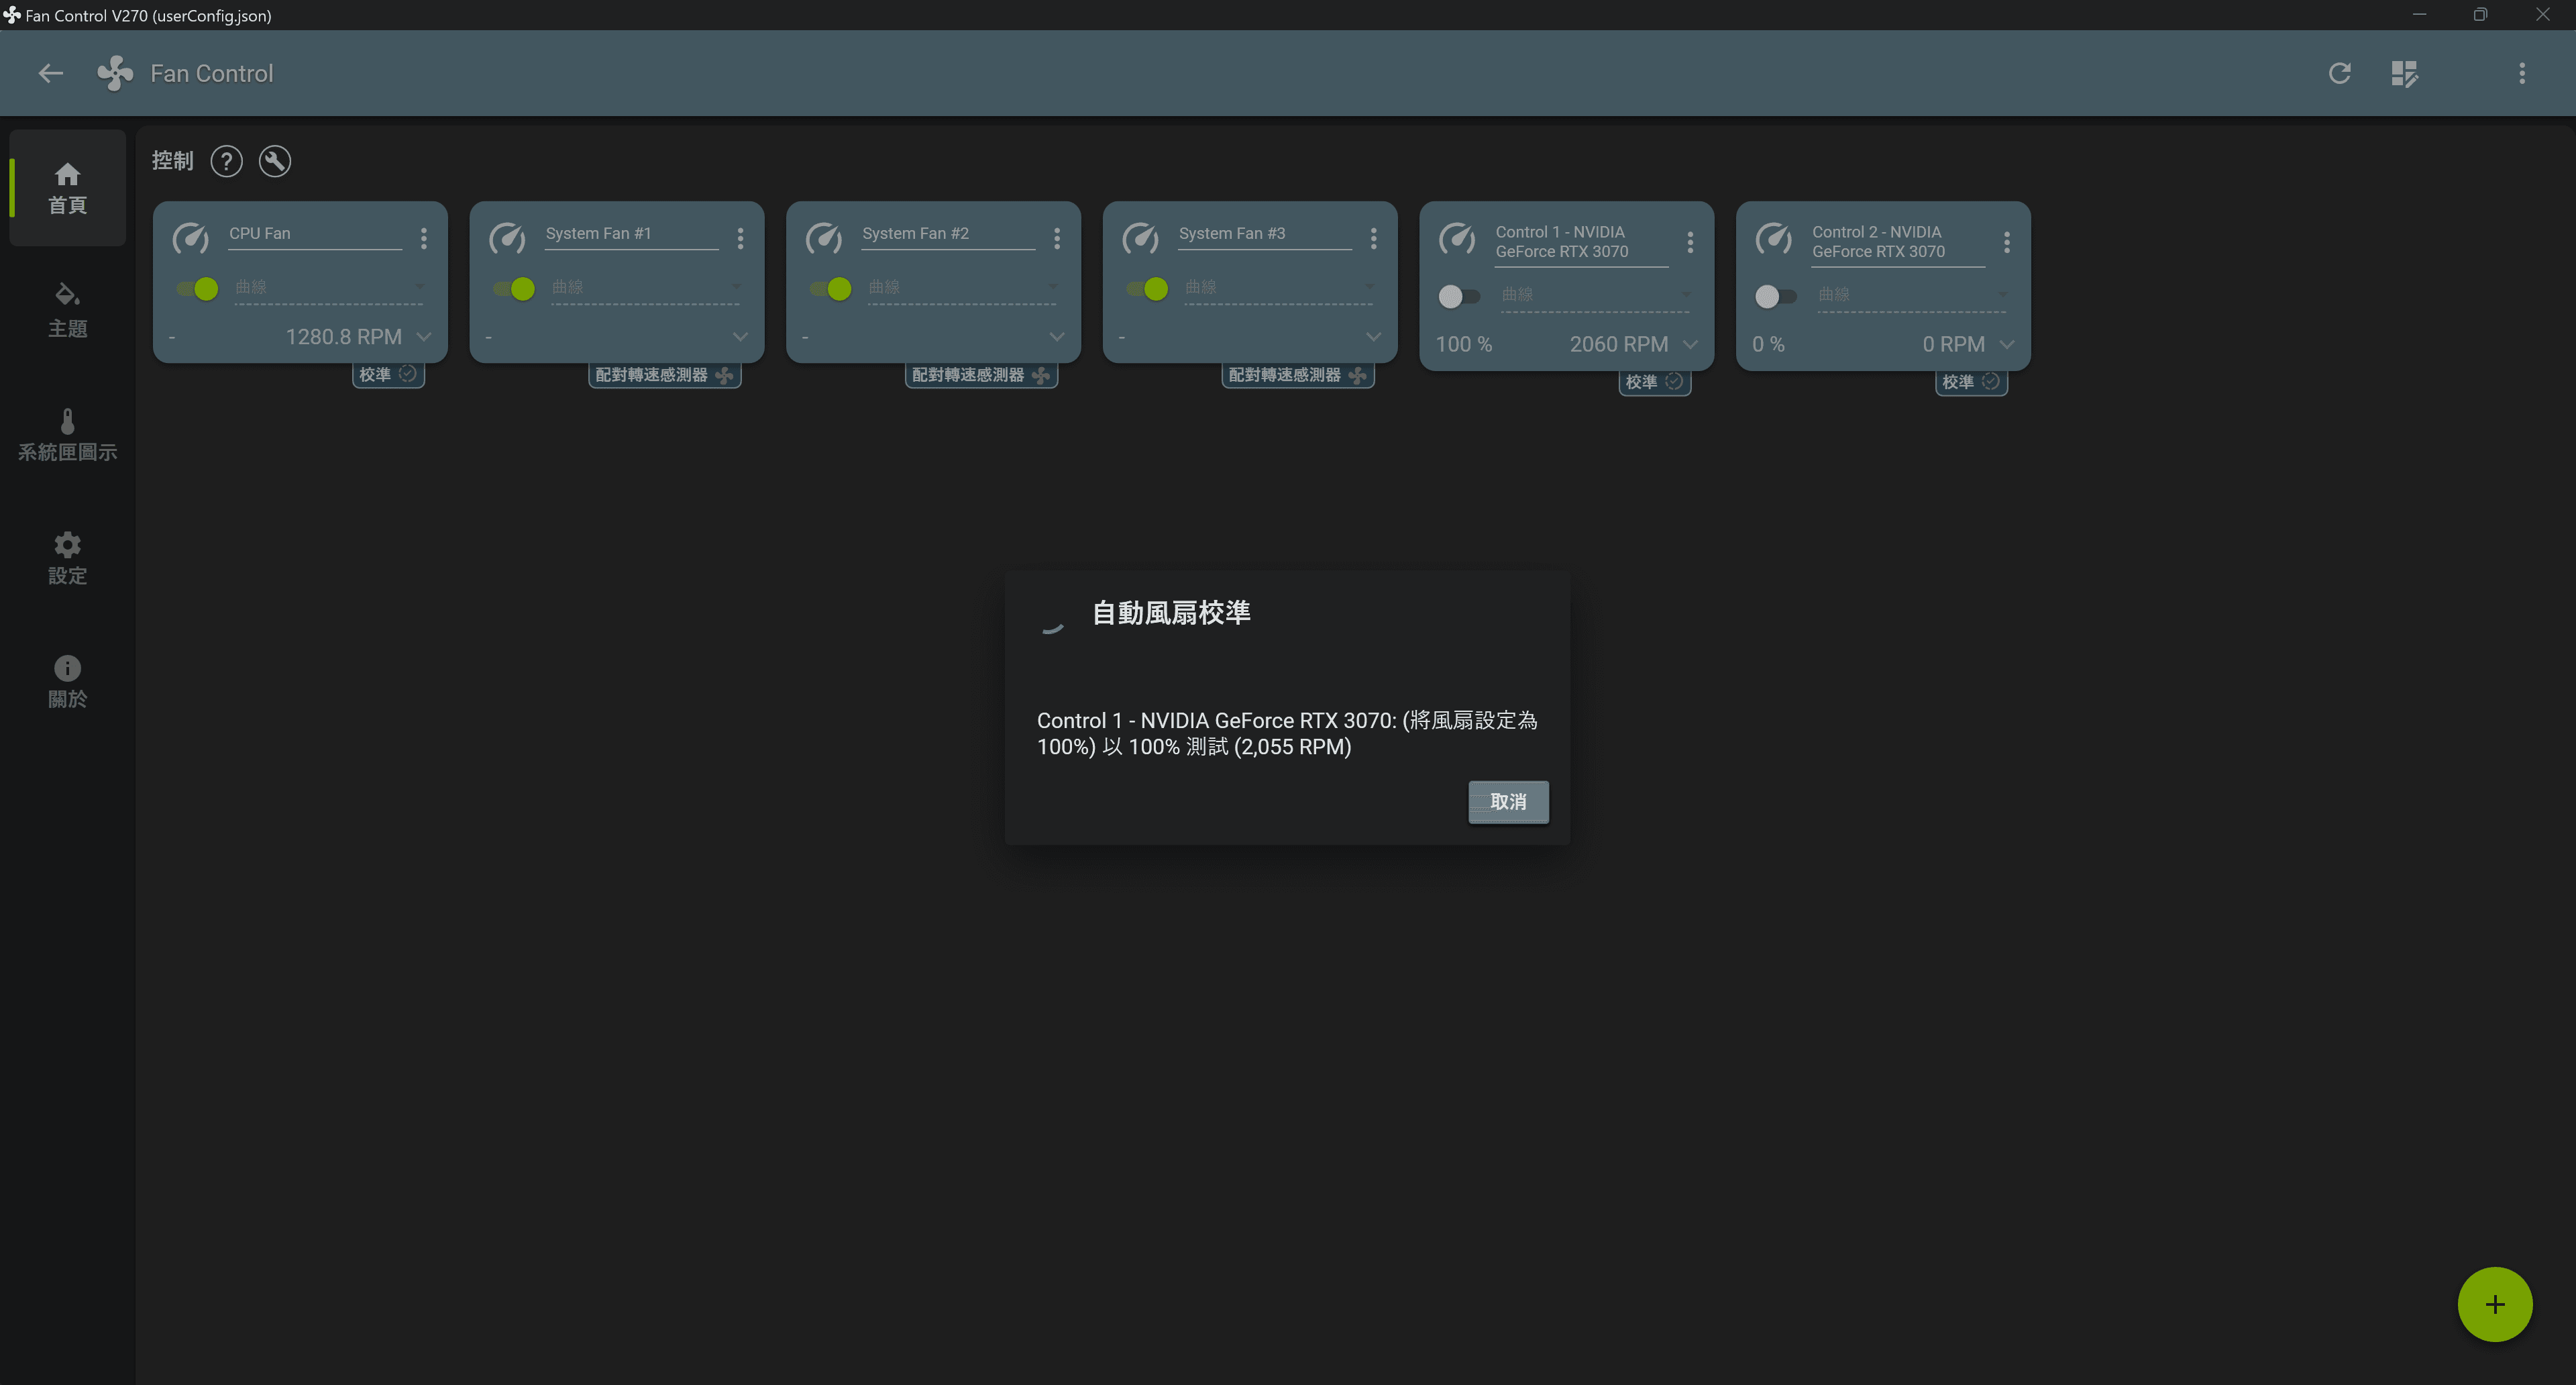Open System Fan #2 card three-dot menu
Screen dimensions: 2576x1385
tap(1057, 238)
